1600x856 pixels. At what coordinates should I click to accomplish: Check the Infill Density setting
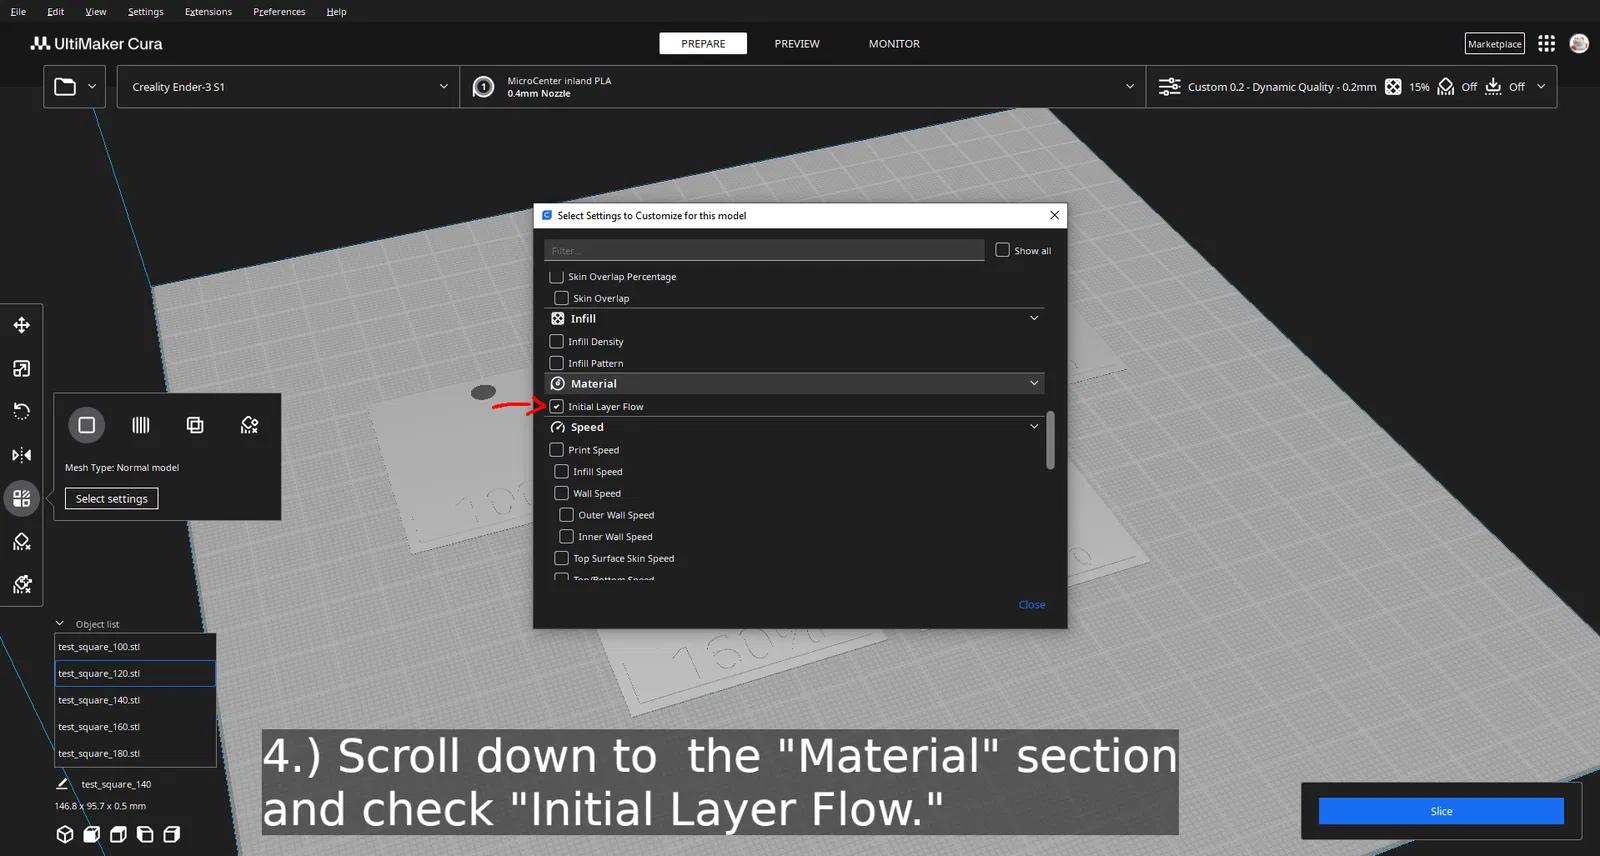[x=557, y=341]
